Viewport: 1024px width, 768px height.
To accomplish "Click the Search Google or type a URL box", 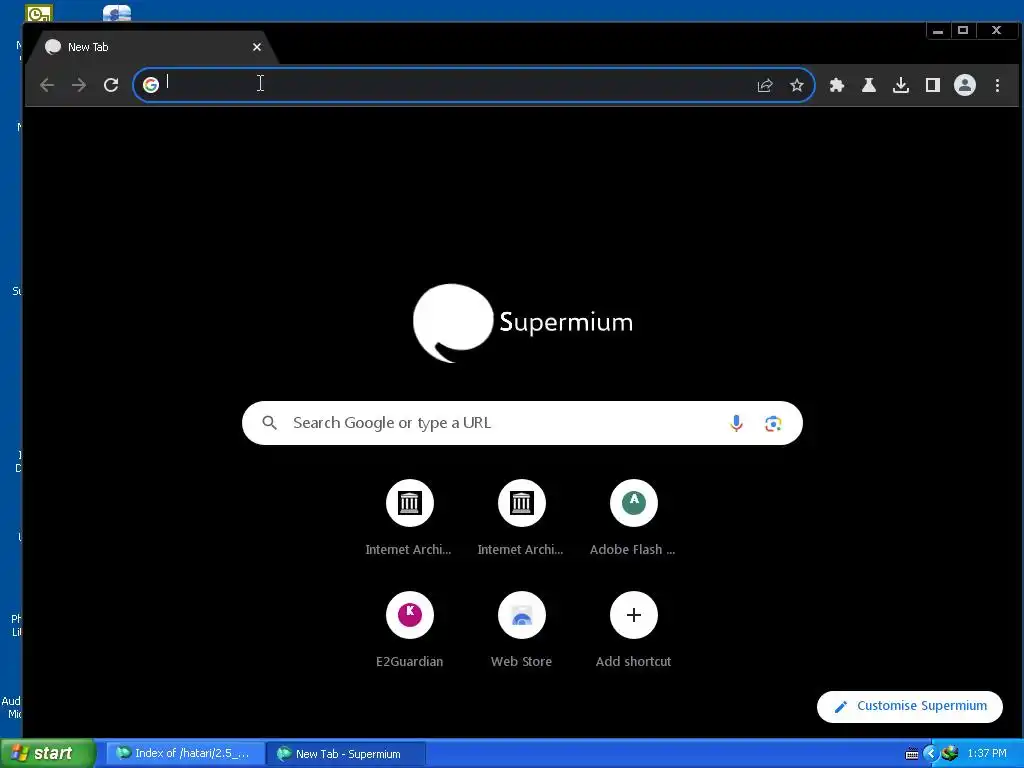I will (522, 423).
